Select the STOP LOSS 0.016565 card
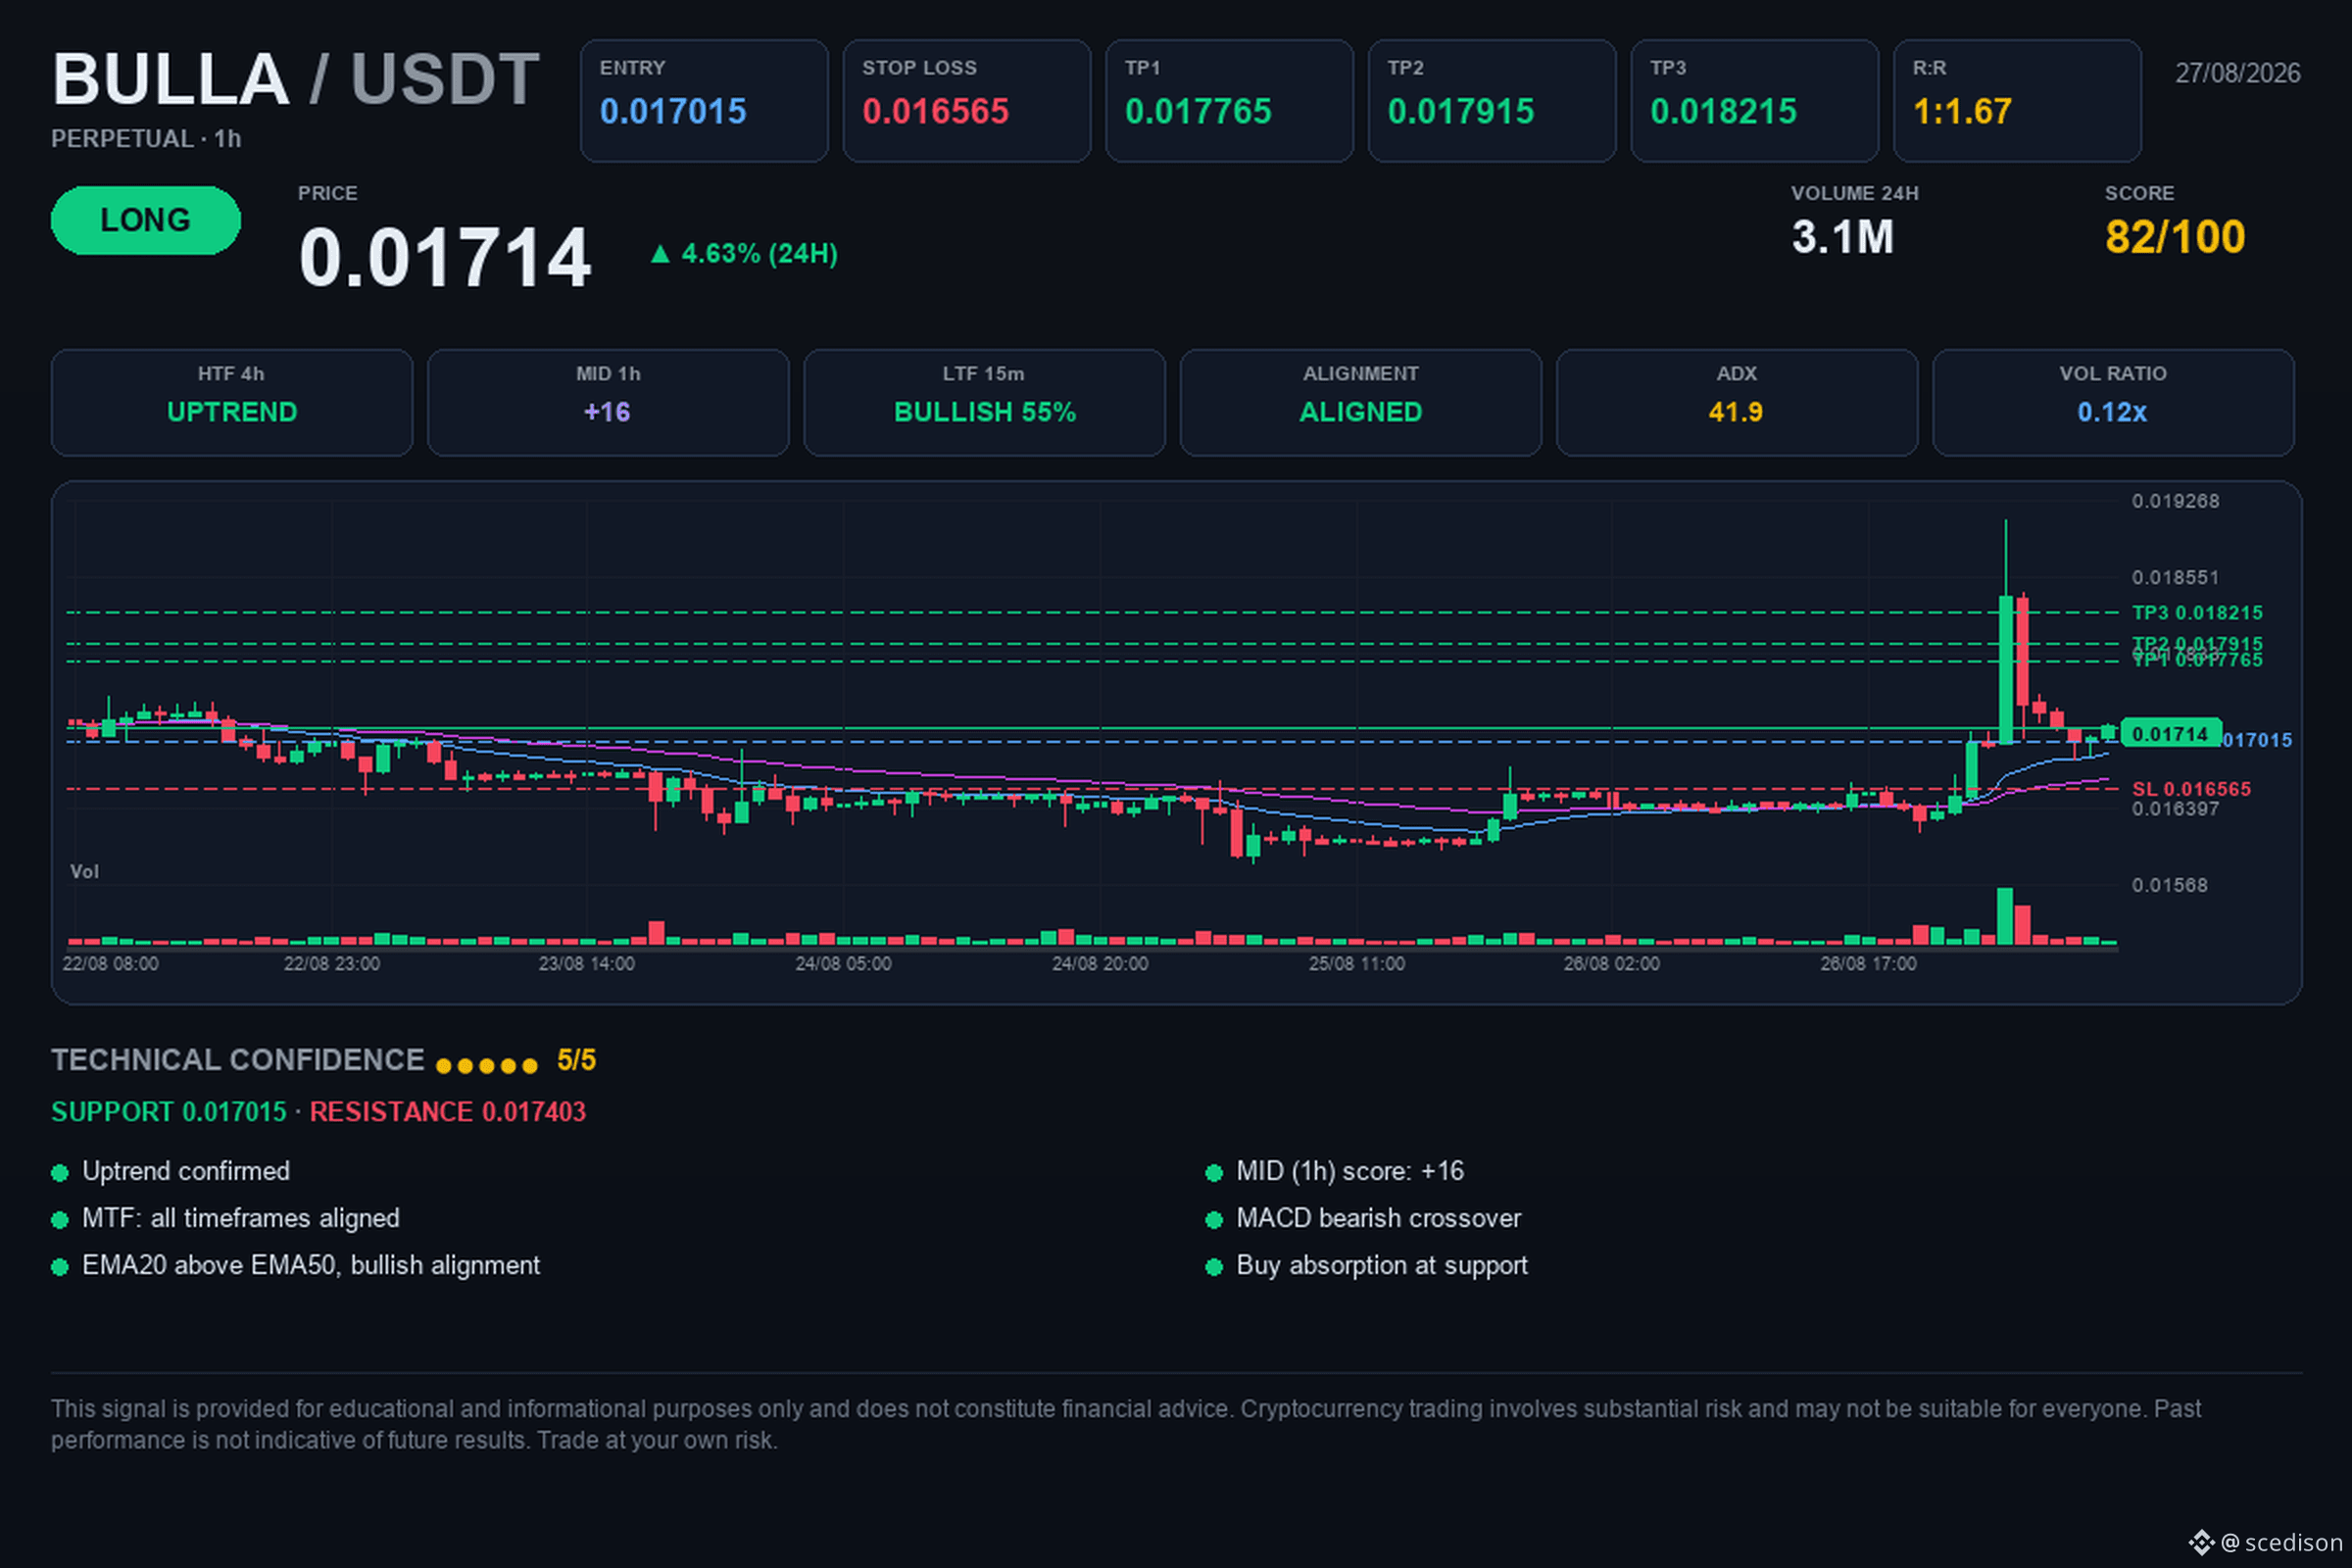 tap(967, 101)
